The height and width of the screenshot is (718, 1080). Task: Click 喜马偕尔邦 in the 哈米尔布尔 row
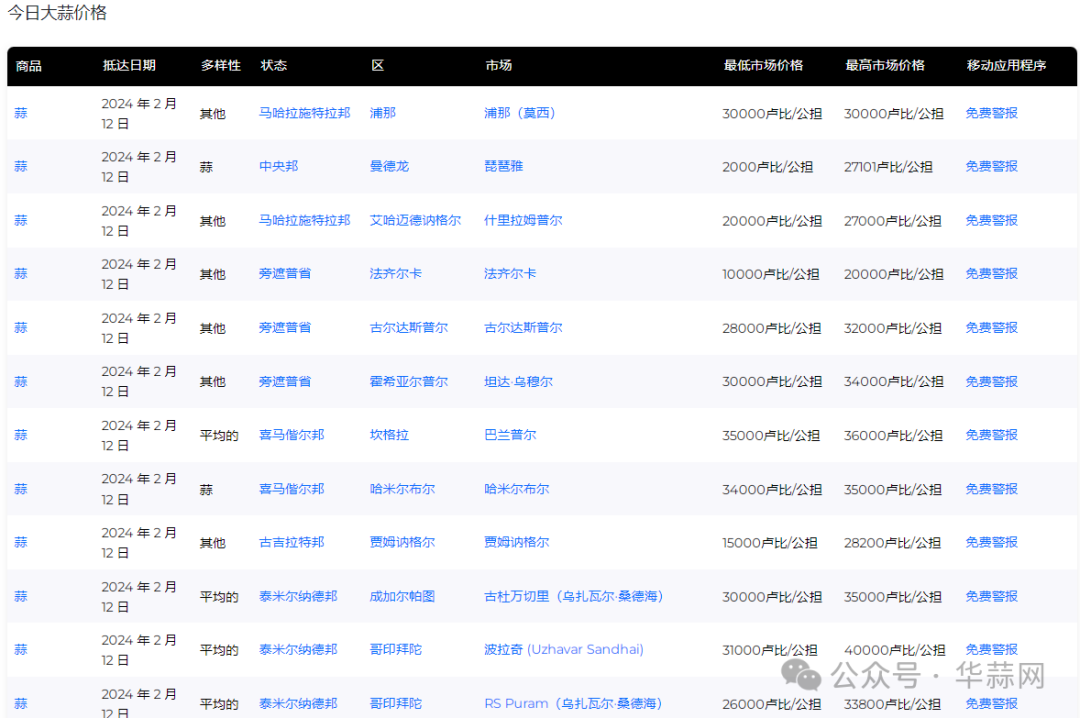pos(291,489)
